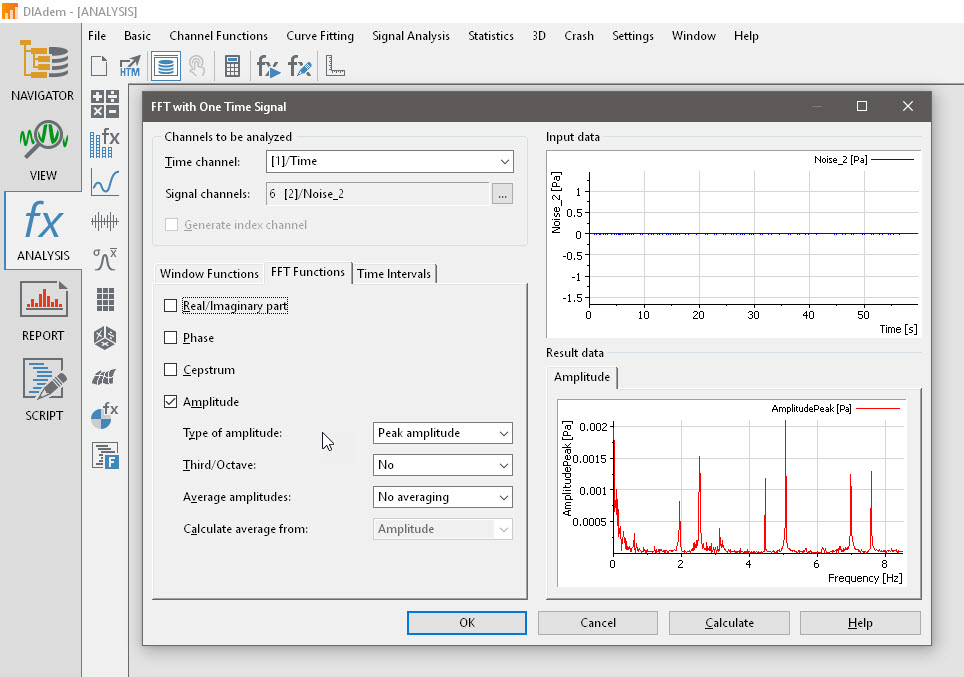The height and width of the screenshot is (677, 964).
Task: Switch to the VIEW panel
Action: click(x=42, y=150)
